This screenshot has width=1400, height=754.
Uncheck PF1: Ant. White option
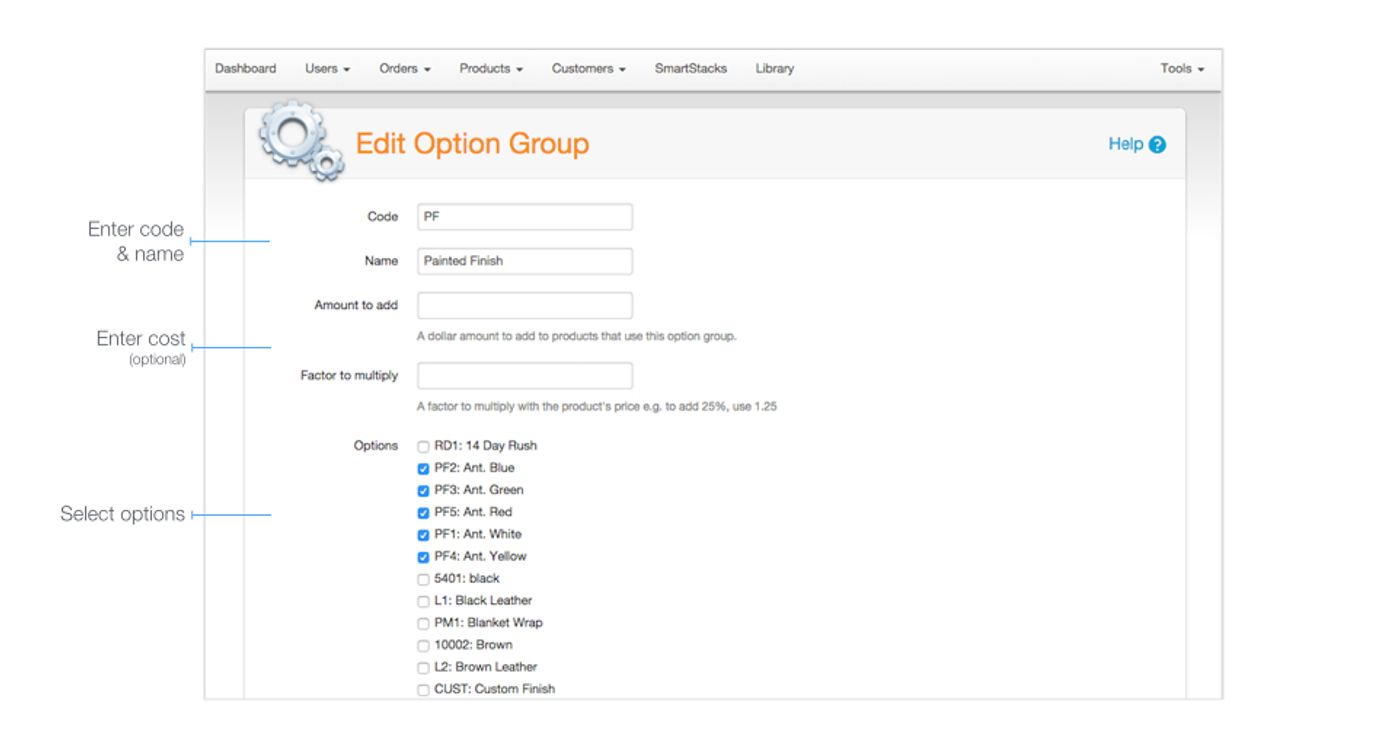coord(423,535)
